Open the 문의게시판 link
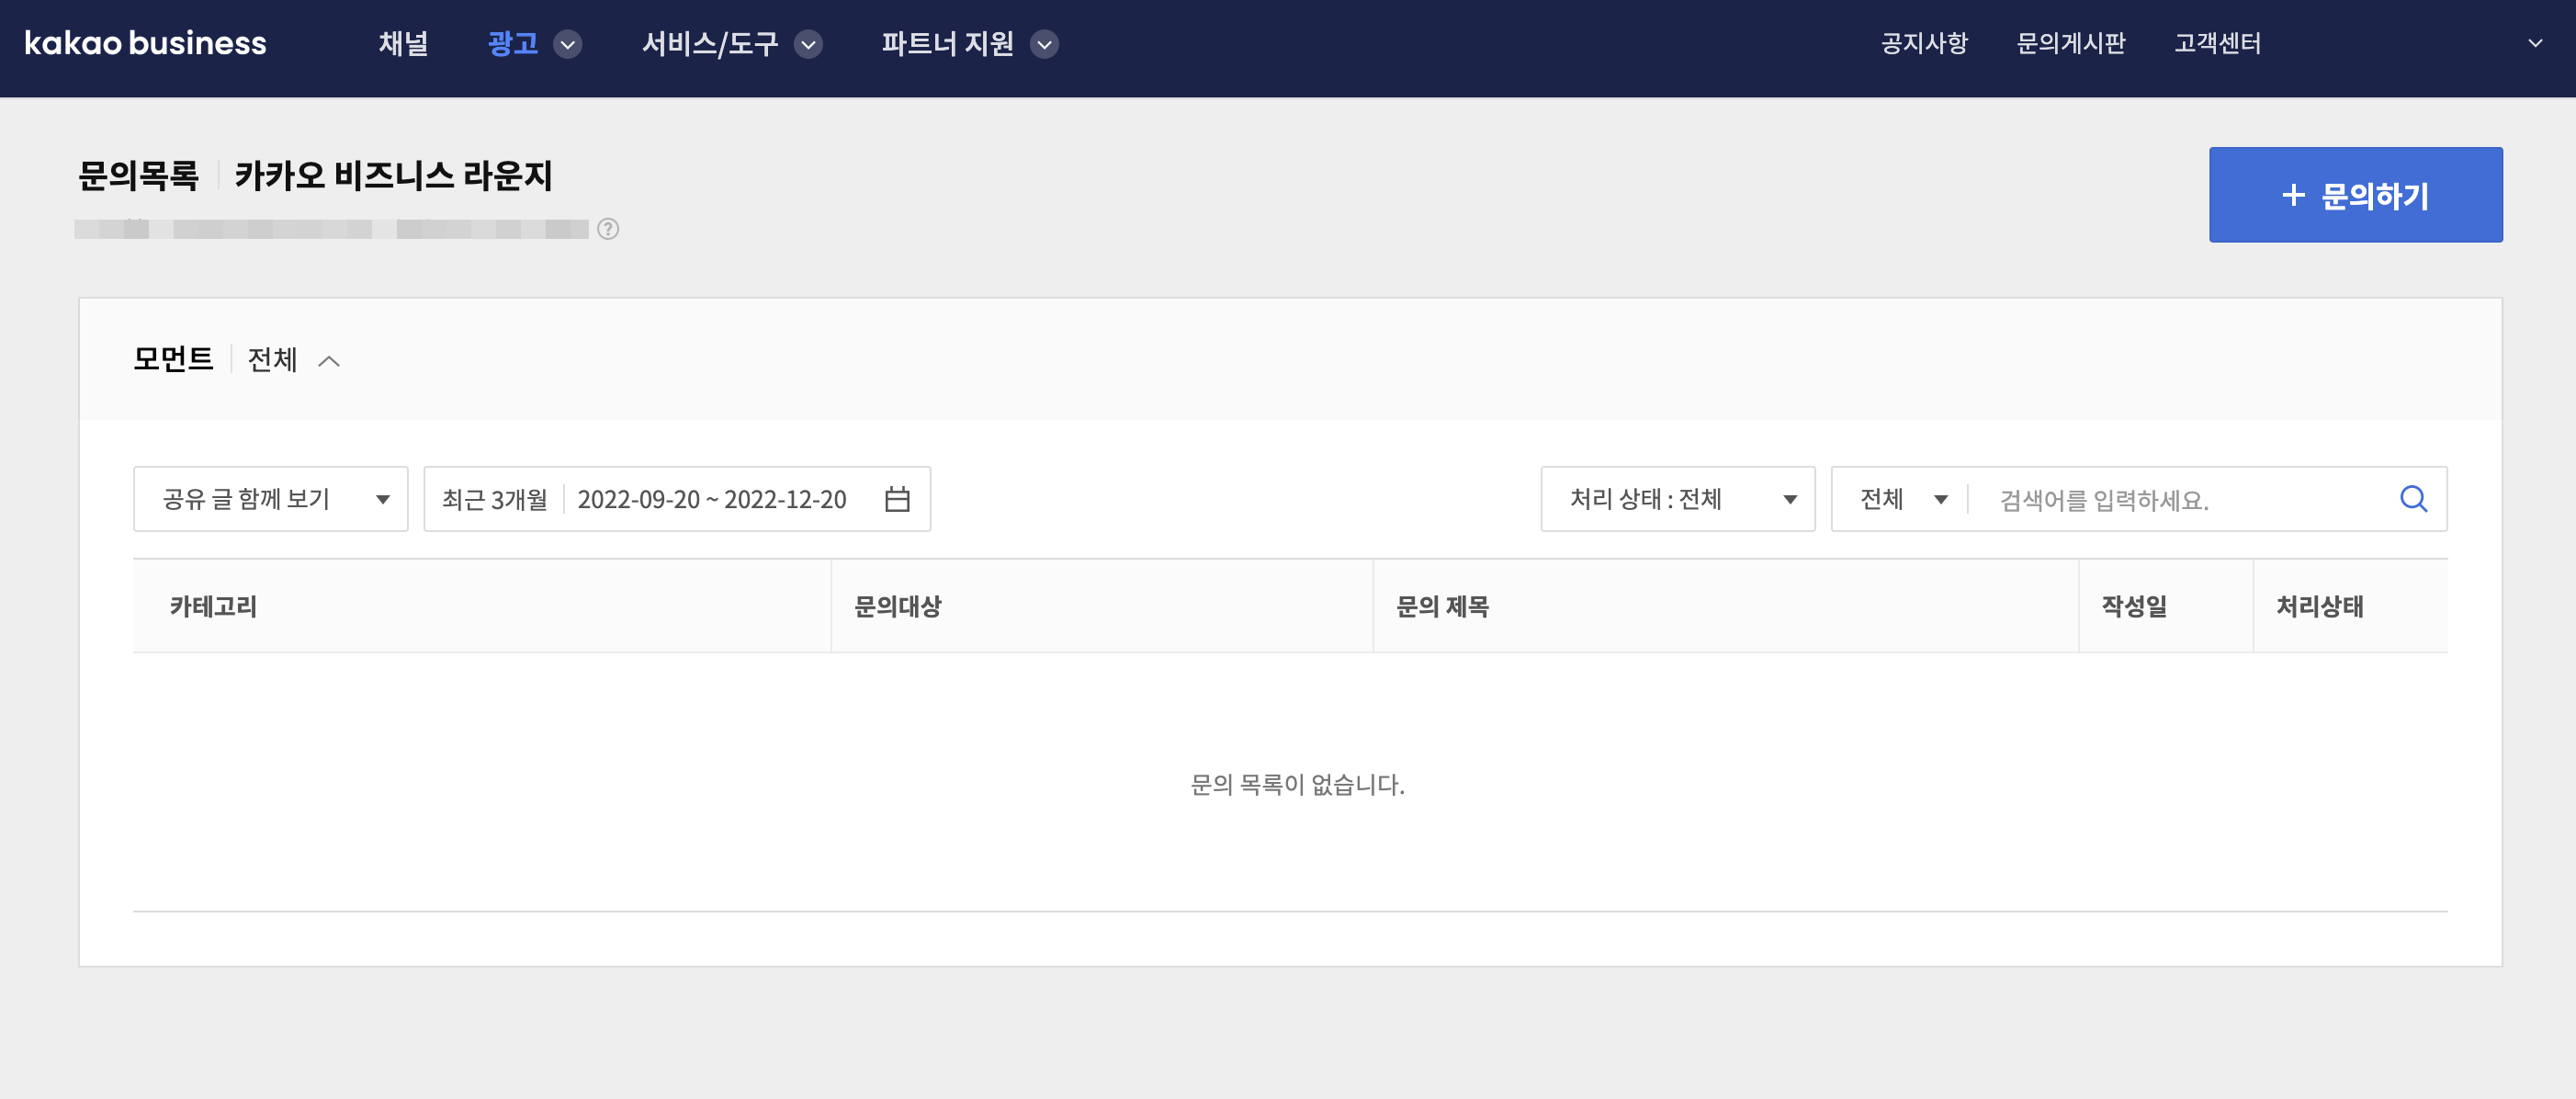The width and height of the screenshot is (2576, 1099). tap(2070, 43)
